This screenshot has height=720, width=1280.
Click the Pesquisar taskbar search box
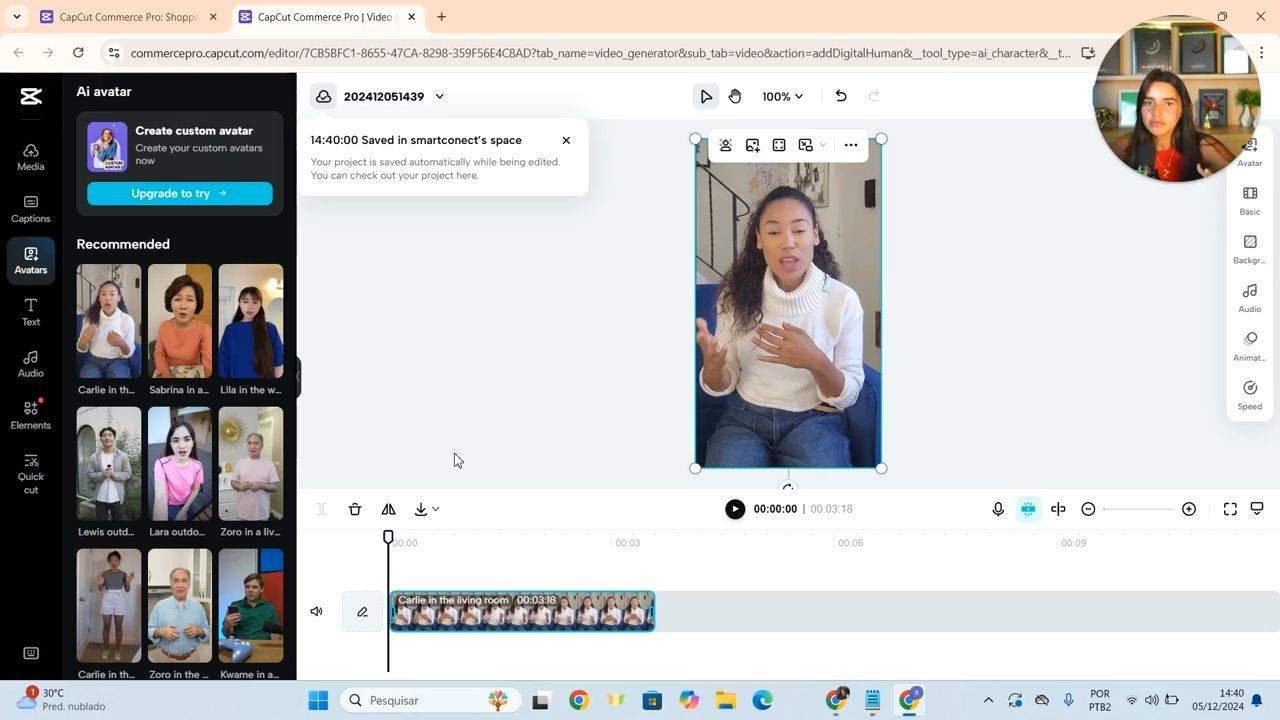tap(429, 700)
